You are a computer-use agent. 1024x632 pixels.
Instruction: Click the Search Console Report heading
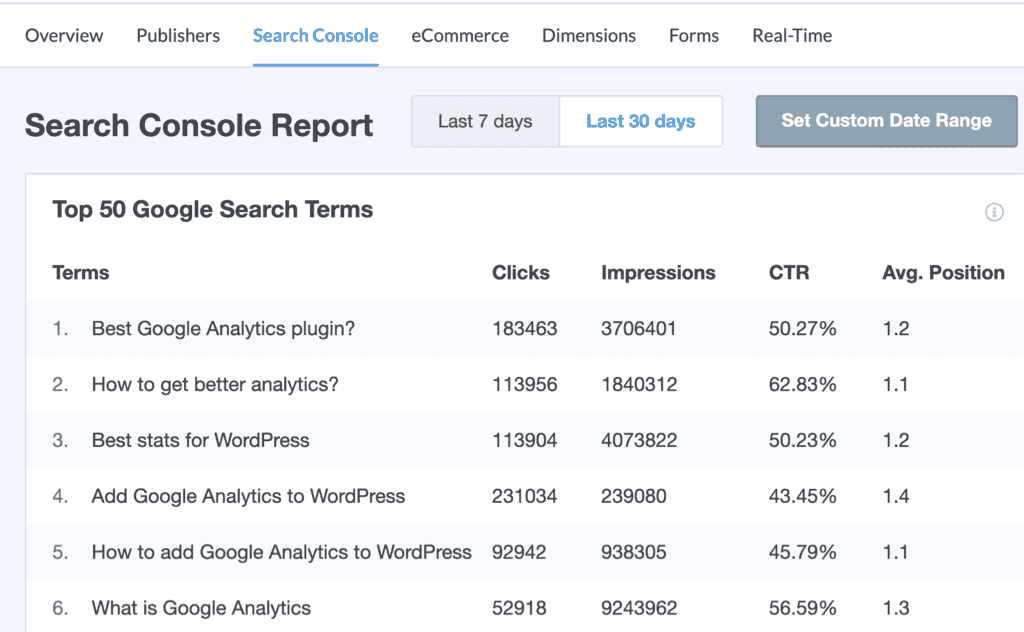(199, 125)
